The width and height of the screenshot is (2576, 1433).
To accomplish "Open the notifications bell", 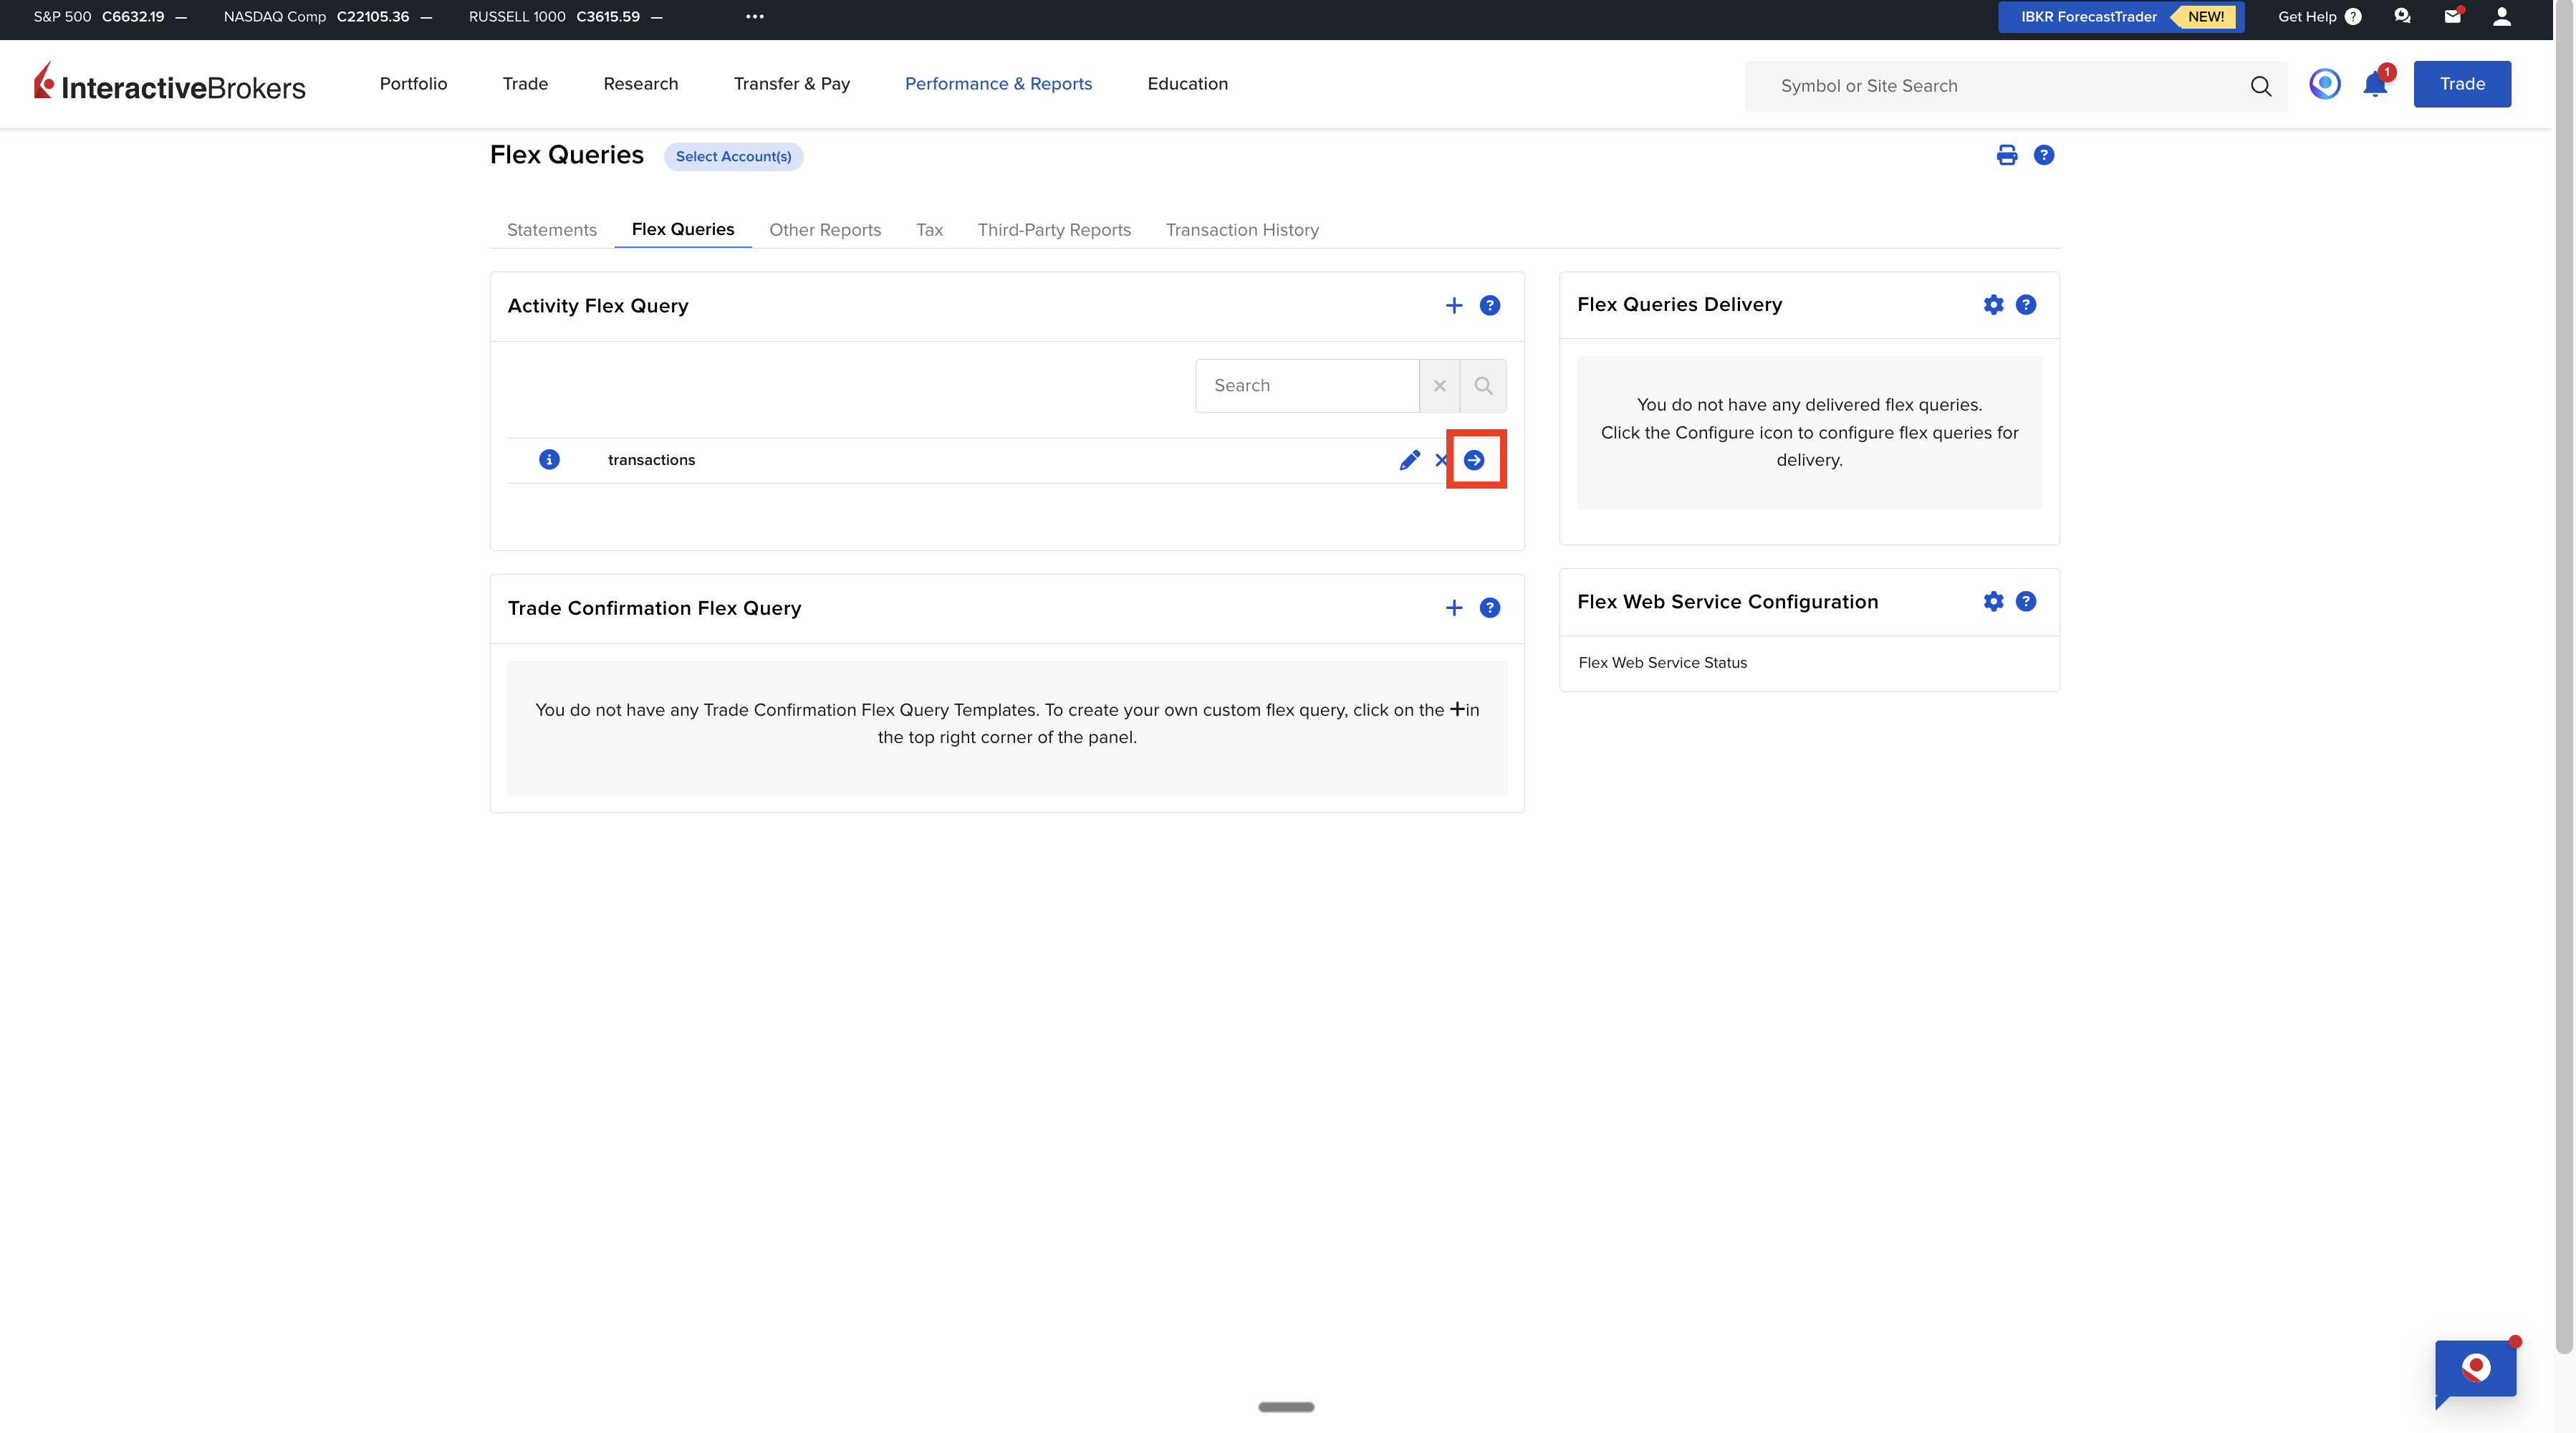I will coord(2375,85).
